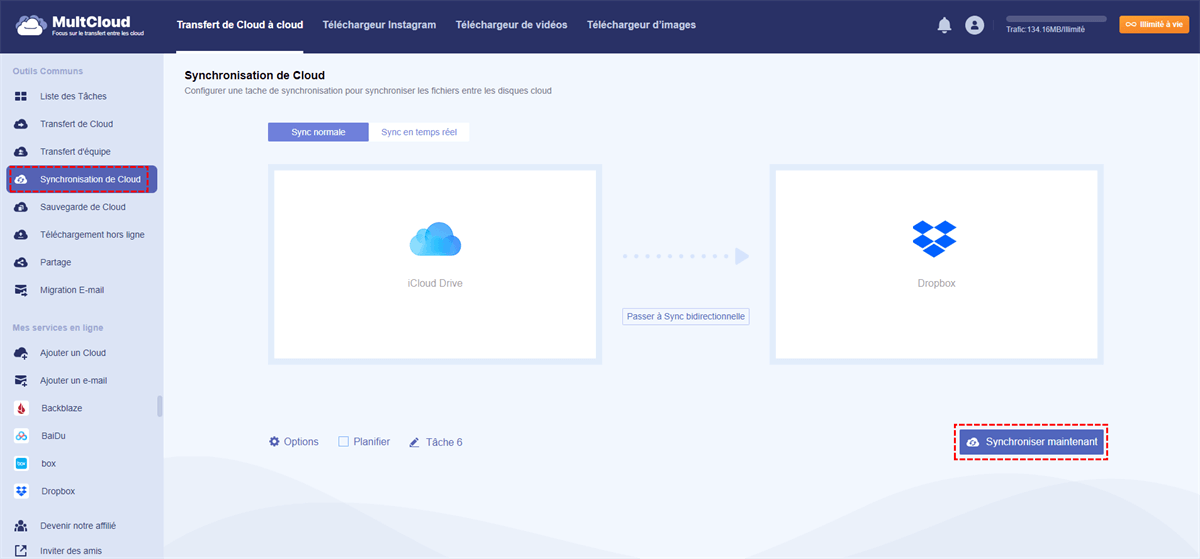This screenshot has height=559, width=1200.
Task: Open Téléchargeur Instagram tab
Action: (x=380, y=25)
